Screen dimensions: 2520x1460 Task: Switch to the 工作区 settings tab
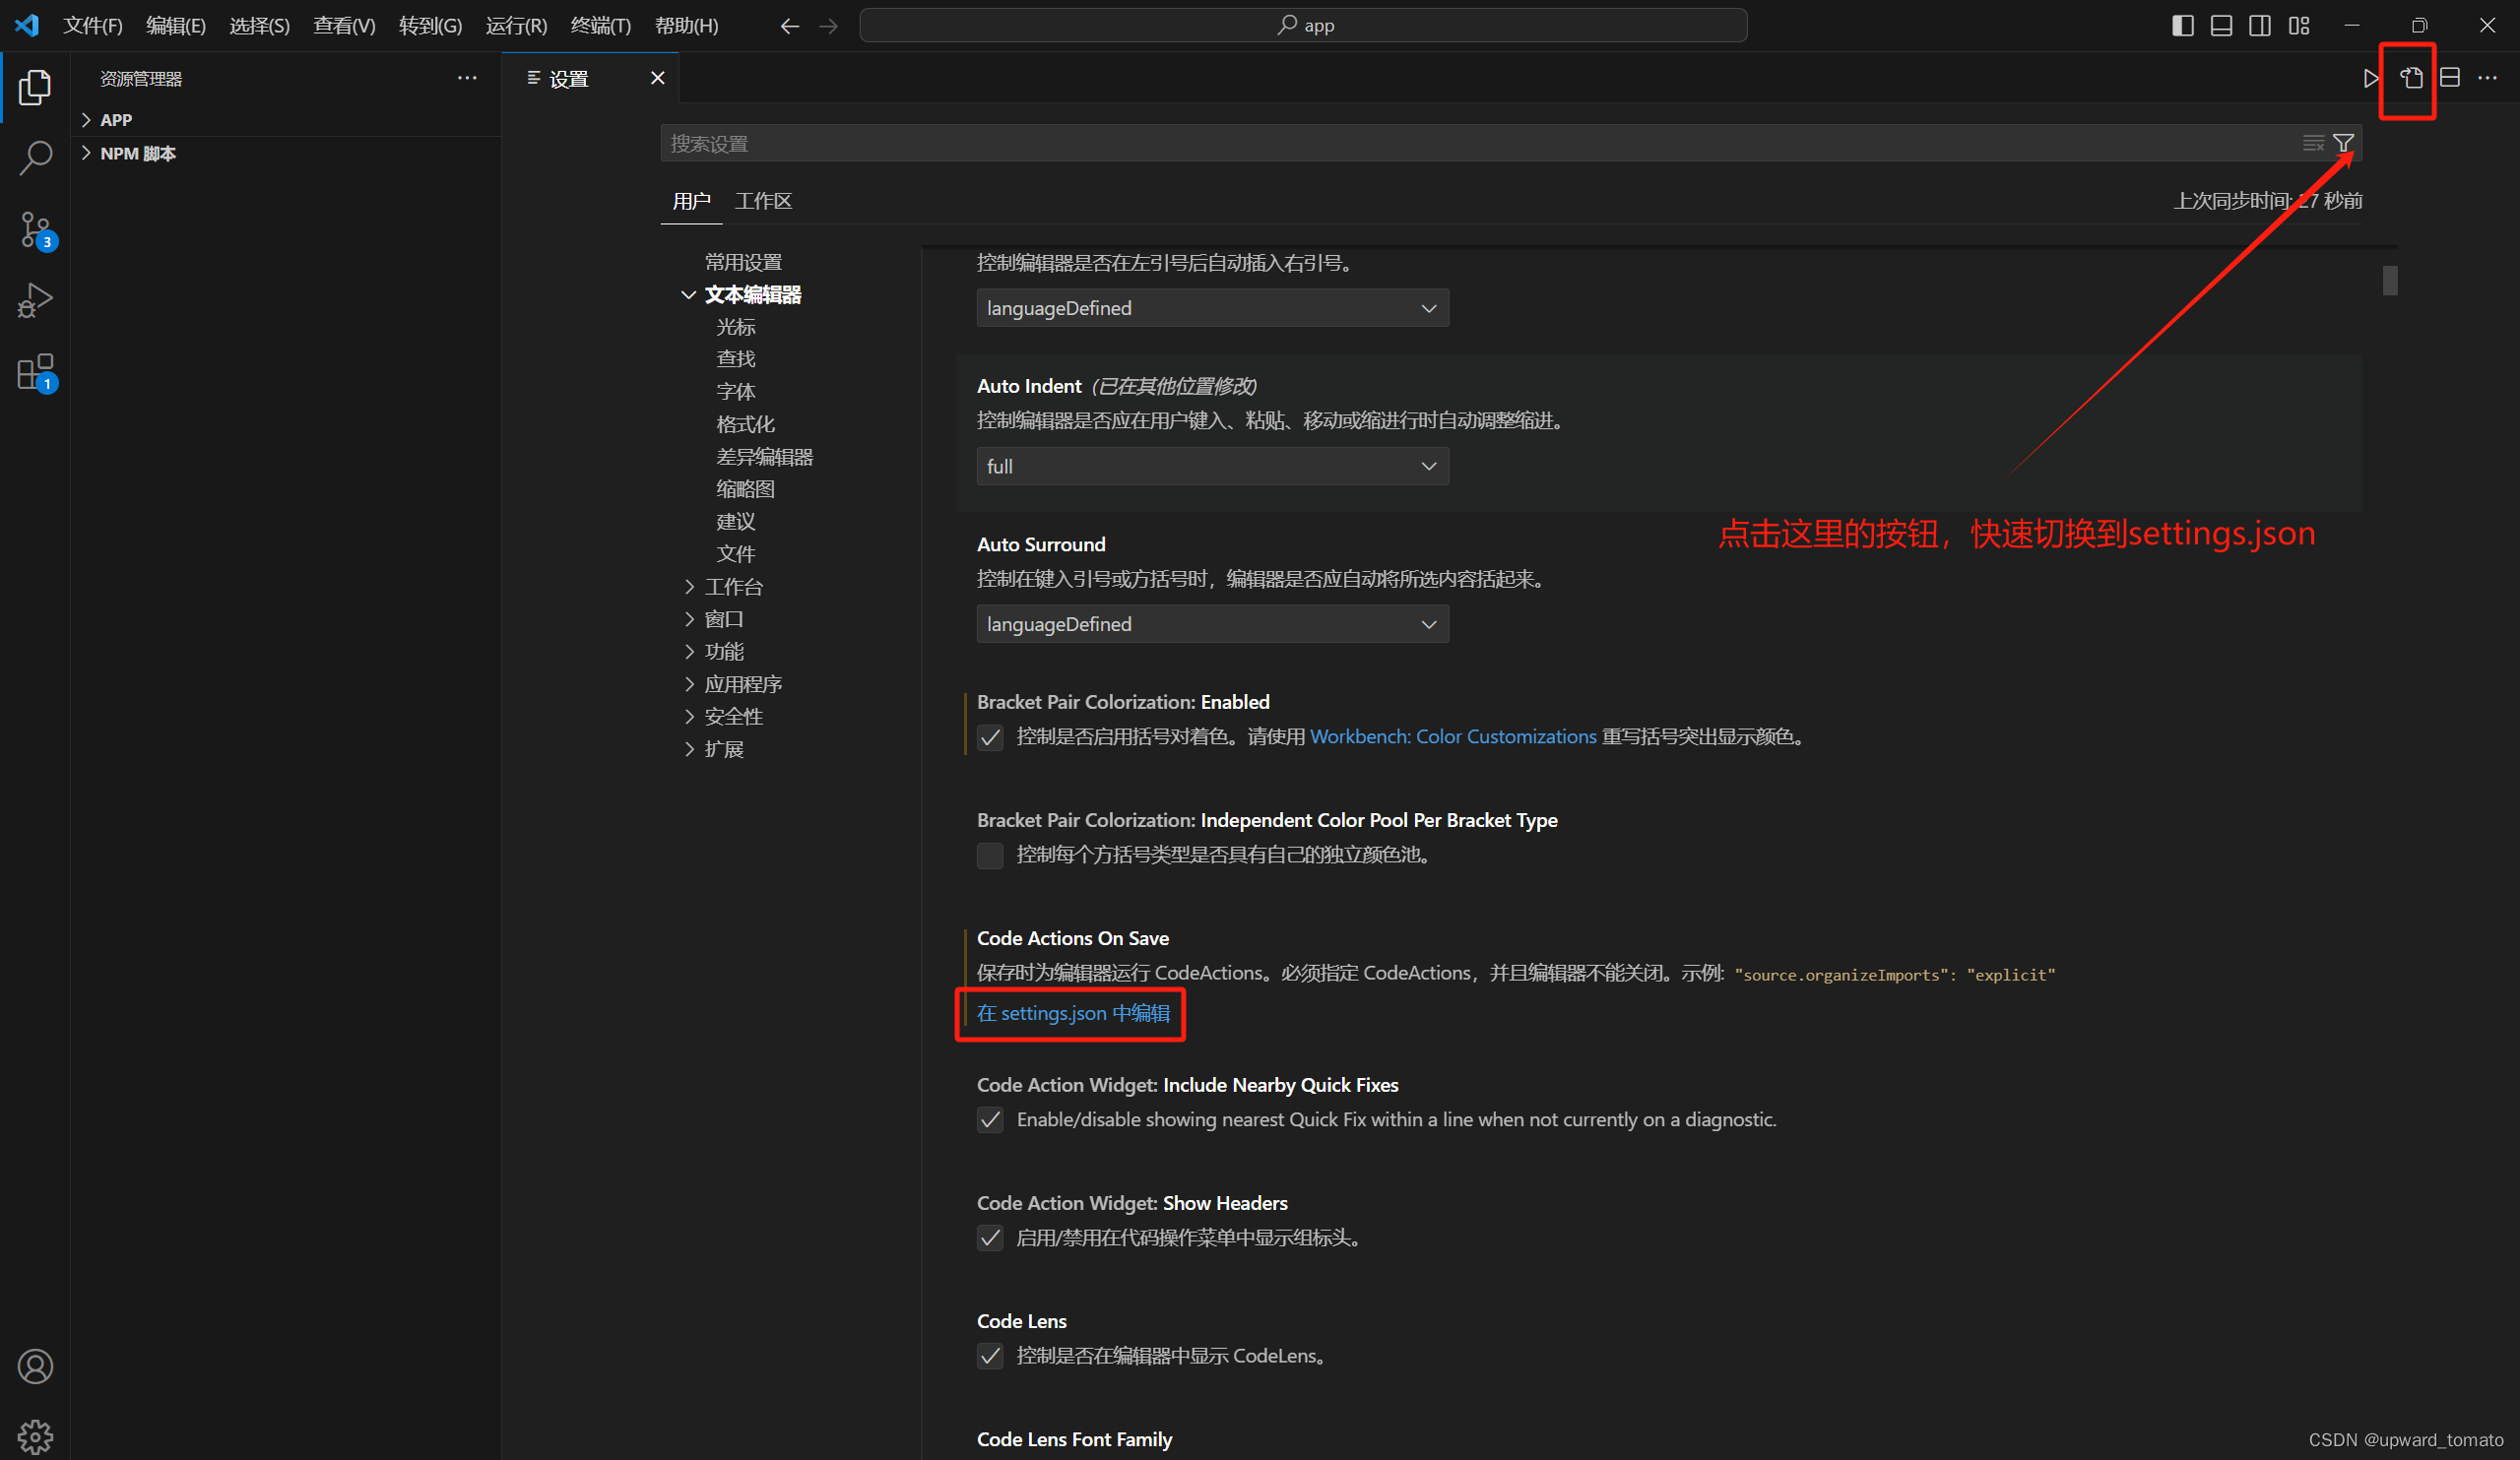[763, 201]
